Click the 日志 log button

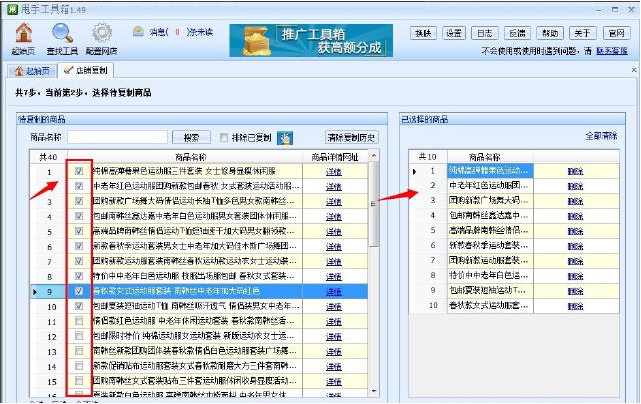coord(485,33)
